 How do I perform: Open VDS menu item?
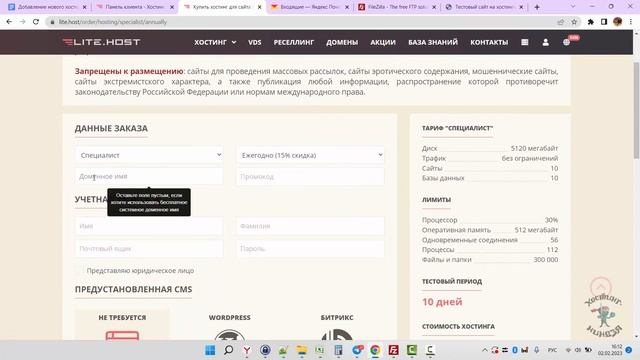tap(255, 42)
